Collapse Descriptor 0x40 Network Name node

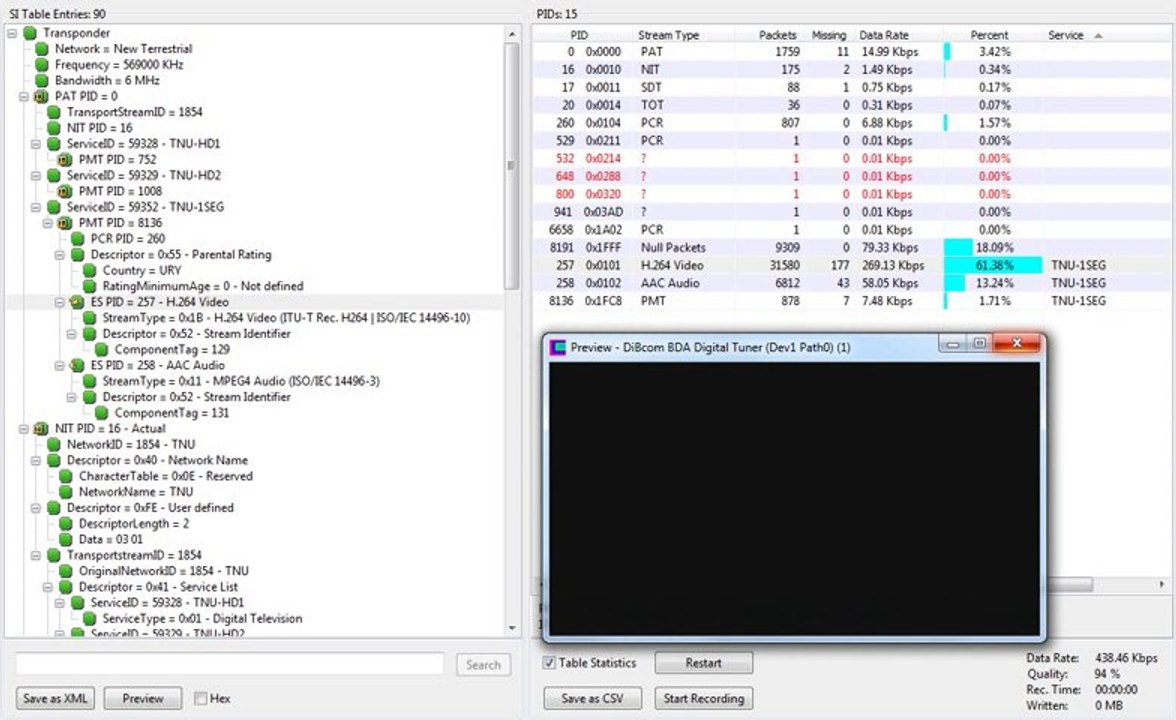coord(36,460)
